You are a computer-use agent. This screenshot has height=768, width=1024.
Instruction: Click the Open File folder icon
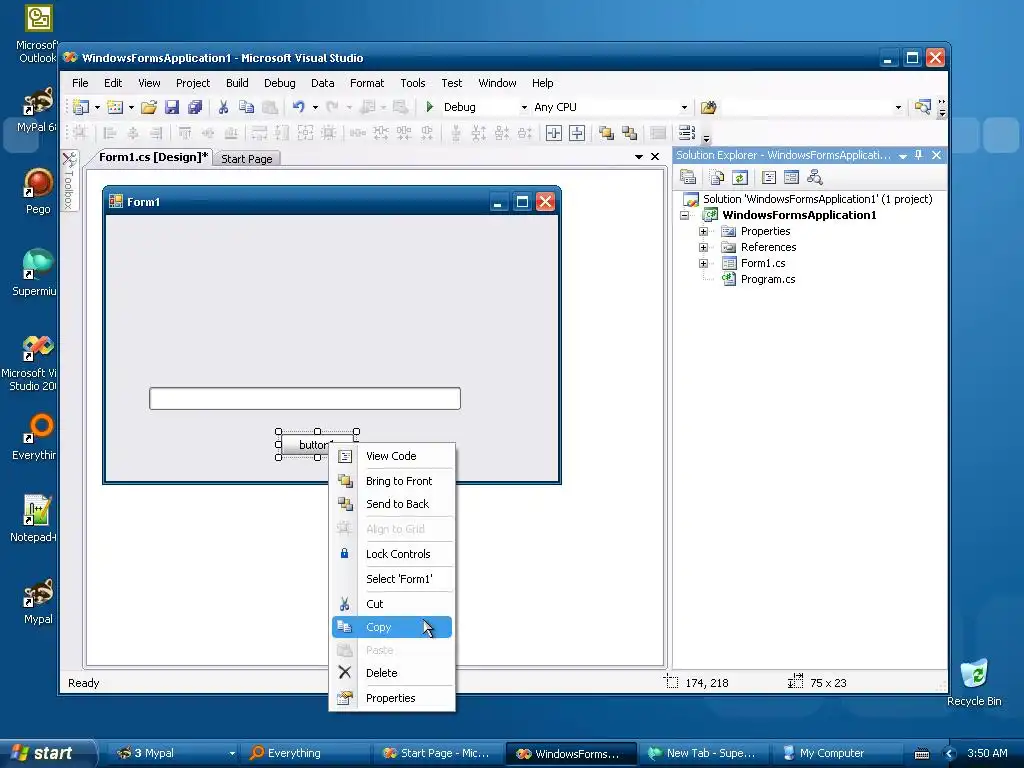149,107
